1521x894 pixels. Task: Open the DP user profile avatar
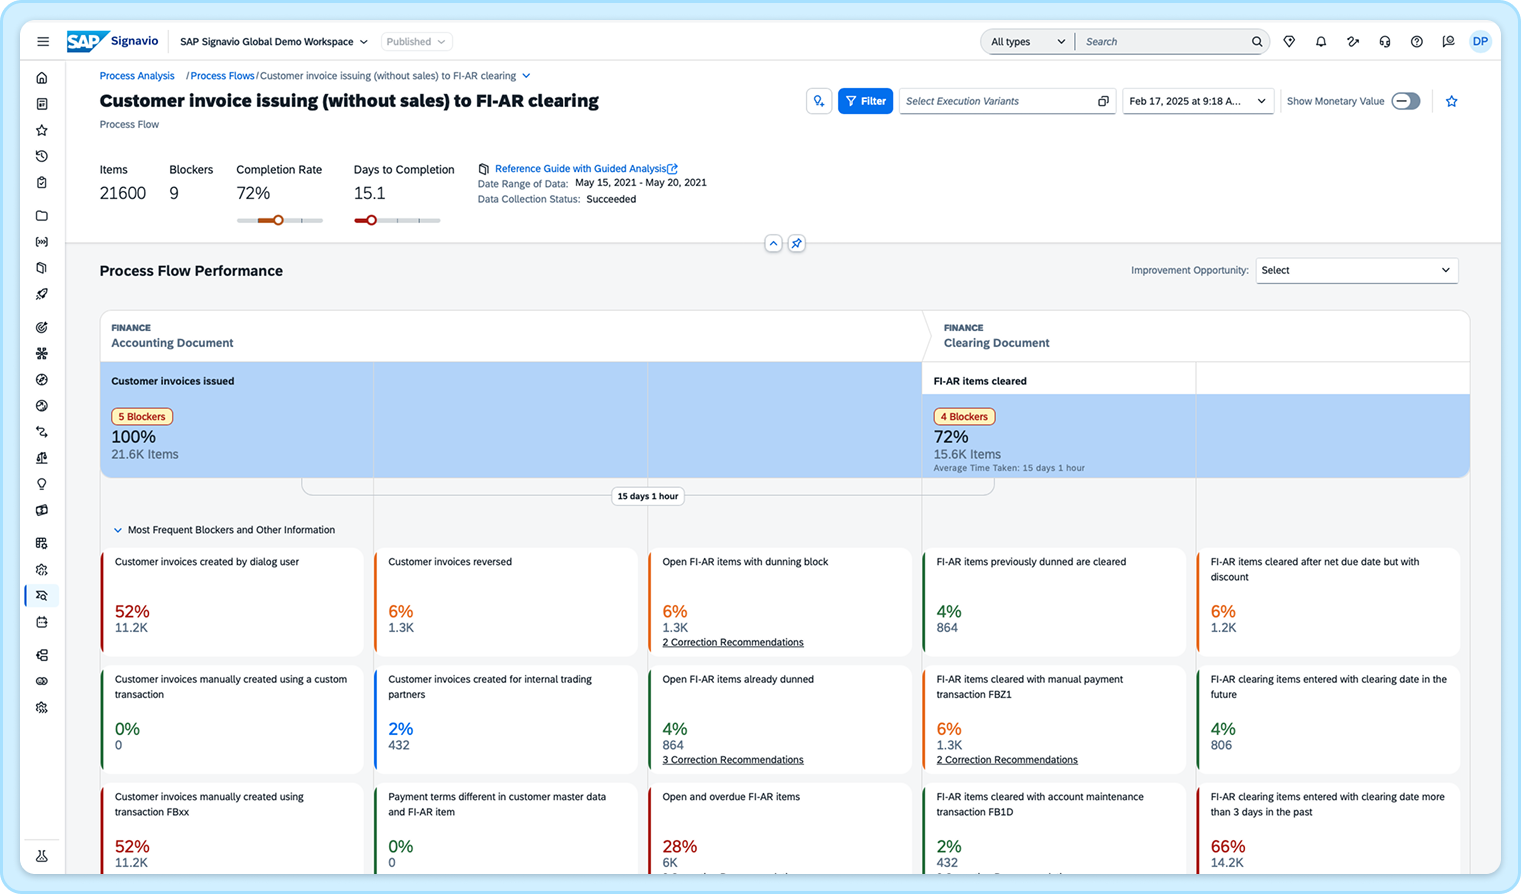(x=1480, y=42)
